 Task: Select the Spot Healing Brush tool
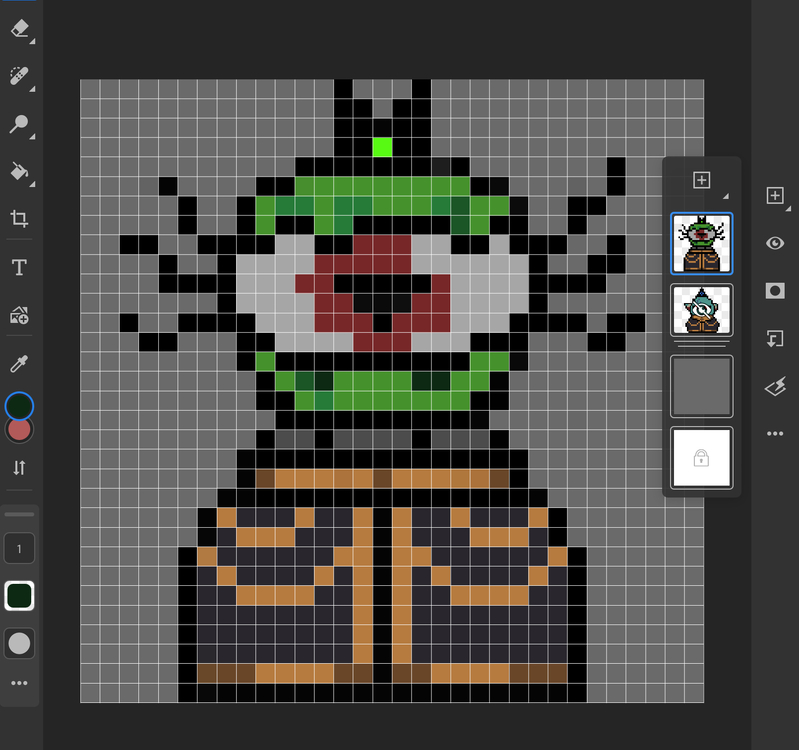coord(19,75)
